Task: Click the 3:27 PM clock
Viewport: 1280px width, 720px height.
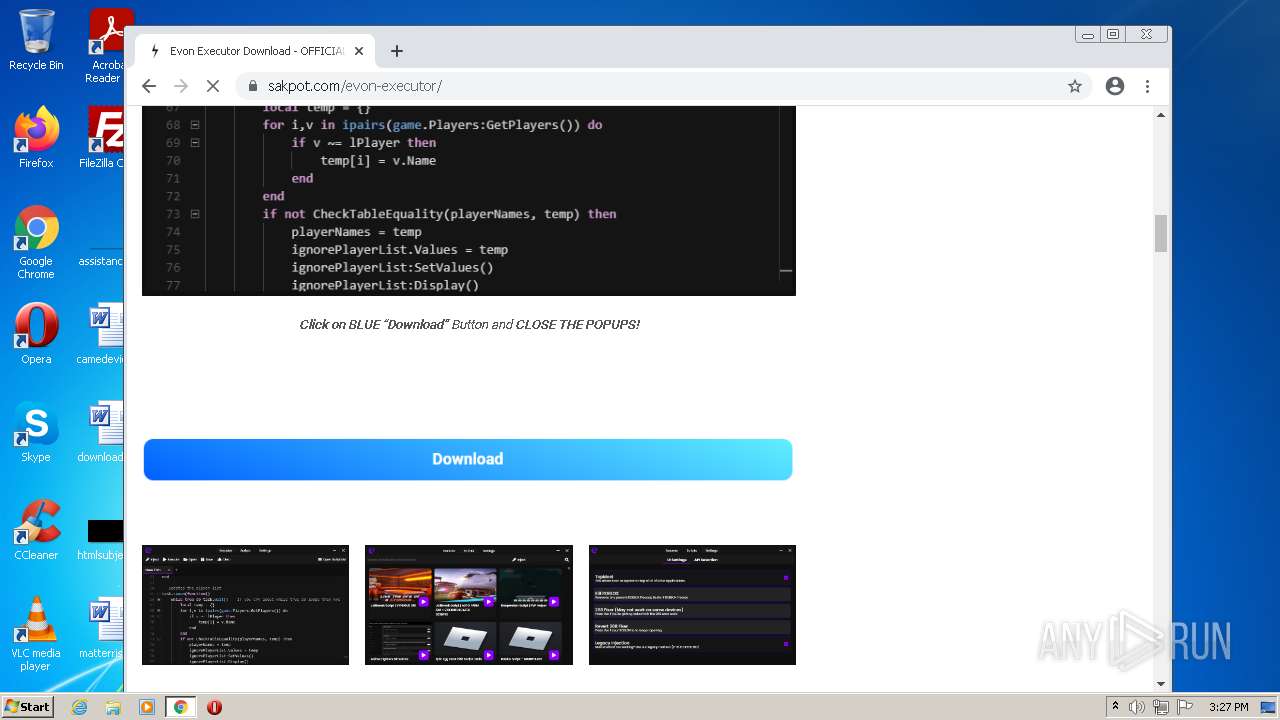Action: 1228,707
